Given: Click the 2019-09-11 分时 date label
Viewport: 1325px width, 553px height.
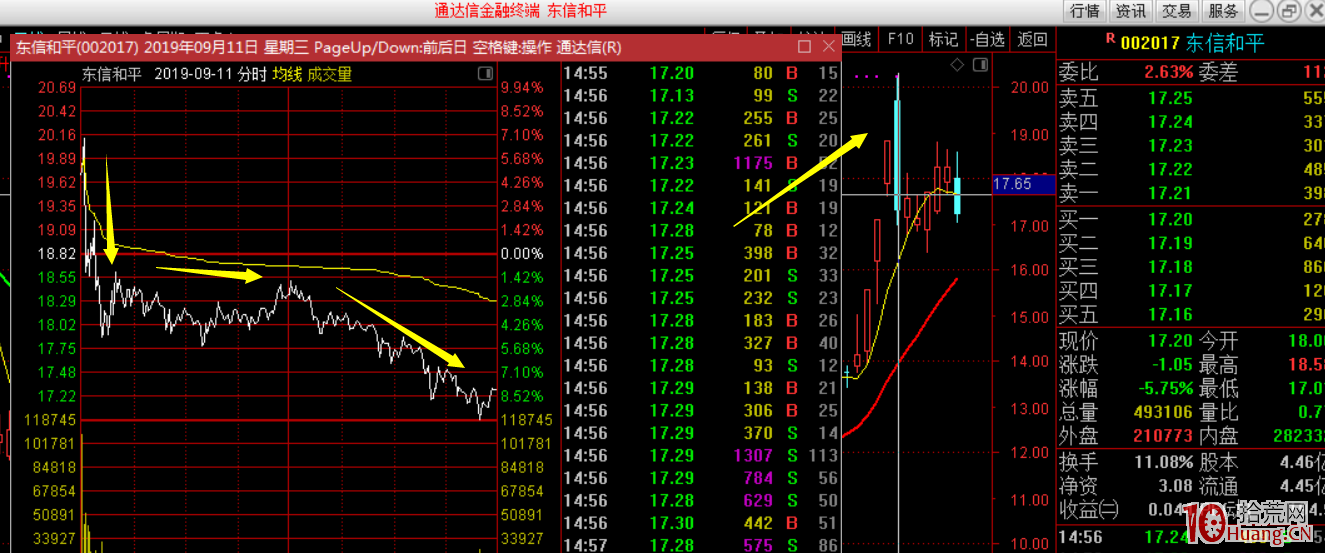Looking at the screenshot, I should [212, 74].
